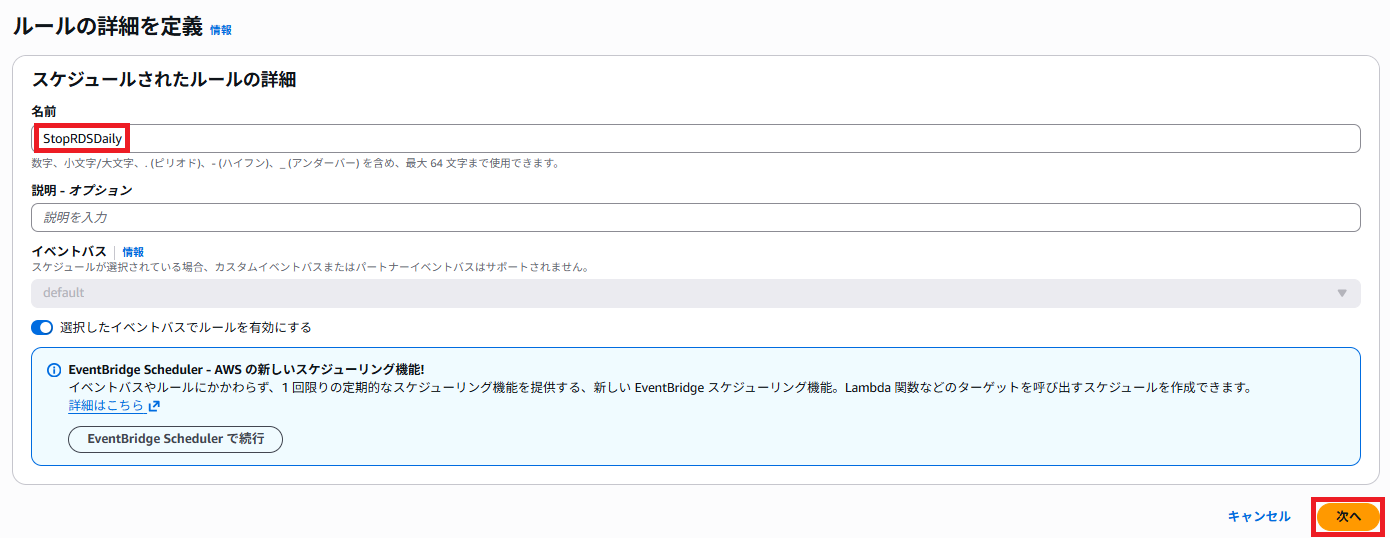The width and height of the screenshot is (1390, 538).
Task: Open the 詳細はこちら link
Action: [x=106, y=406]
